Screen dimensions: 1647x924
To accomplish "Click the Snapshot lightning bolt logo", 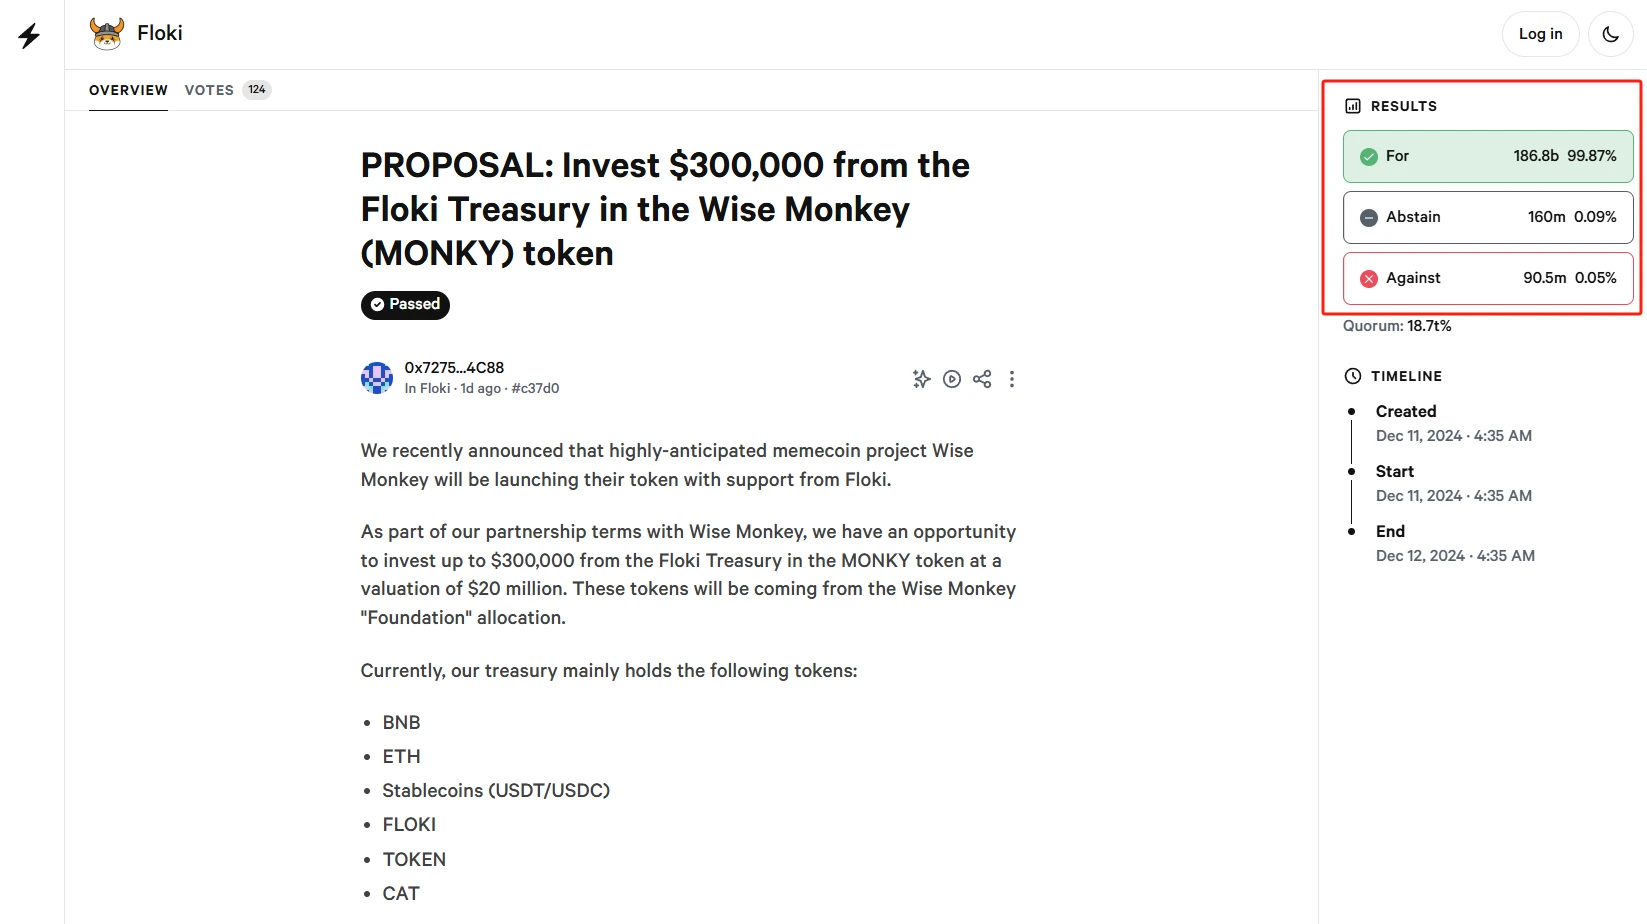I will click(29, 36).
